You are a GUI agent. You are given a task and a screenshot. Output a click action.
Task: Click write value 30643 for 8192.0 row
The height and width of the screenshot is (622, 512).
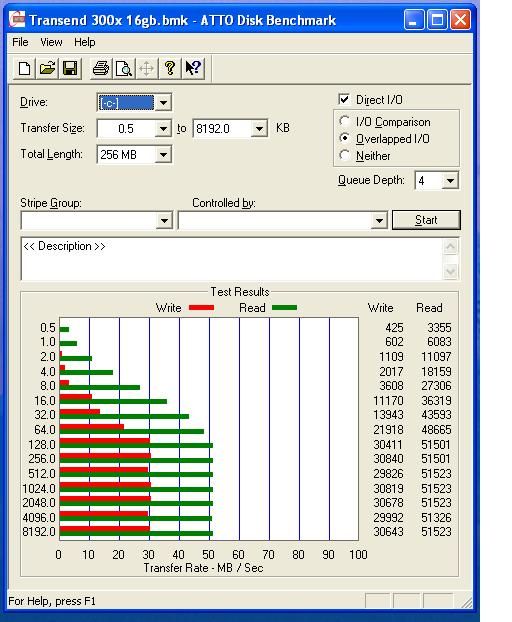coord(388,532)
